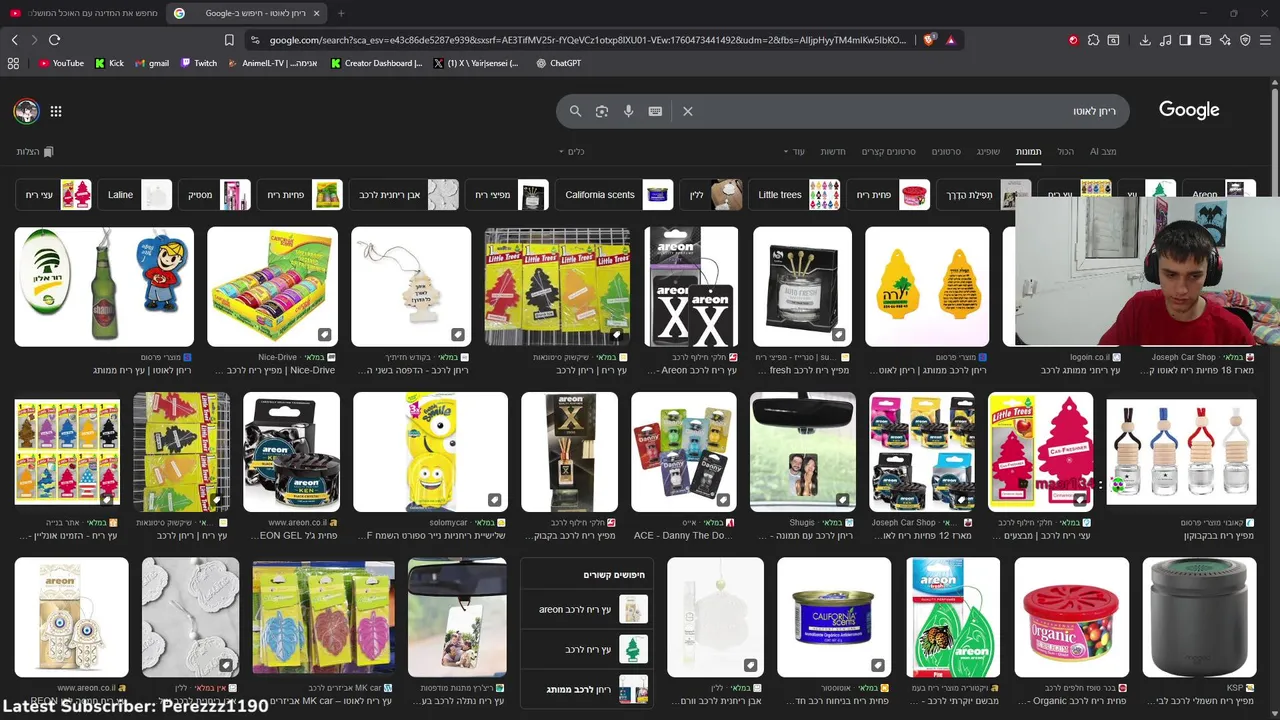Open Brave Shields lion icon

929,40
